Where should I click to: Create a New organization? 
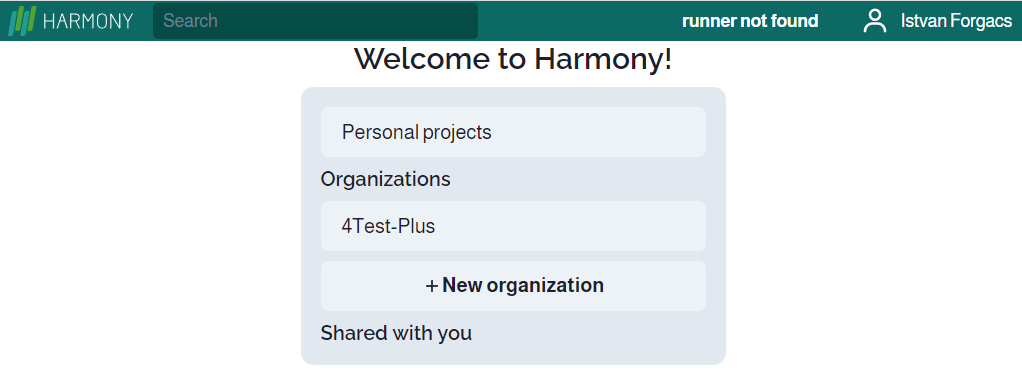coord(513,286)
